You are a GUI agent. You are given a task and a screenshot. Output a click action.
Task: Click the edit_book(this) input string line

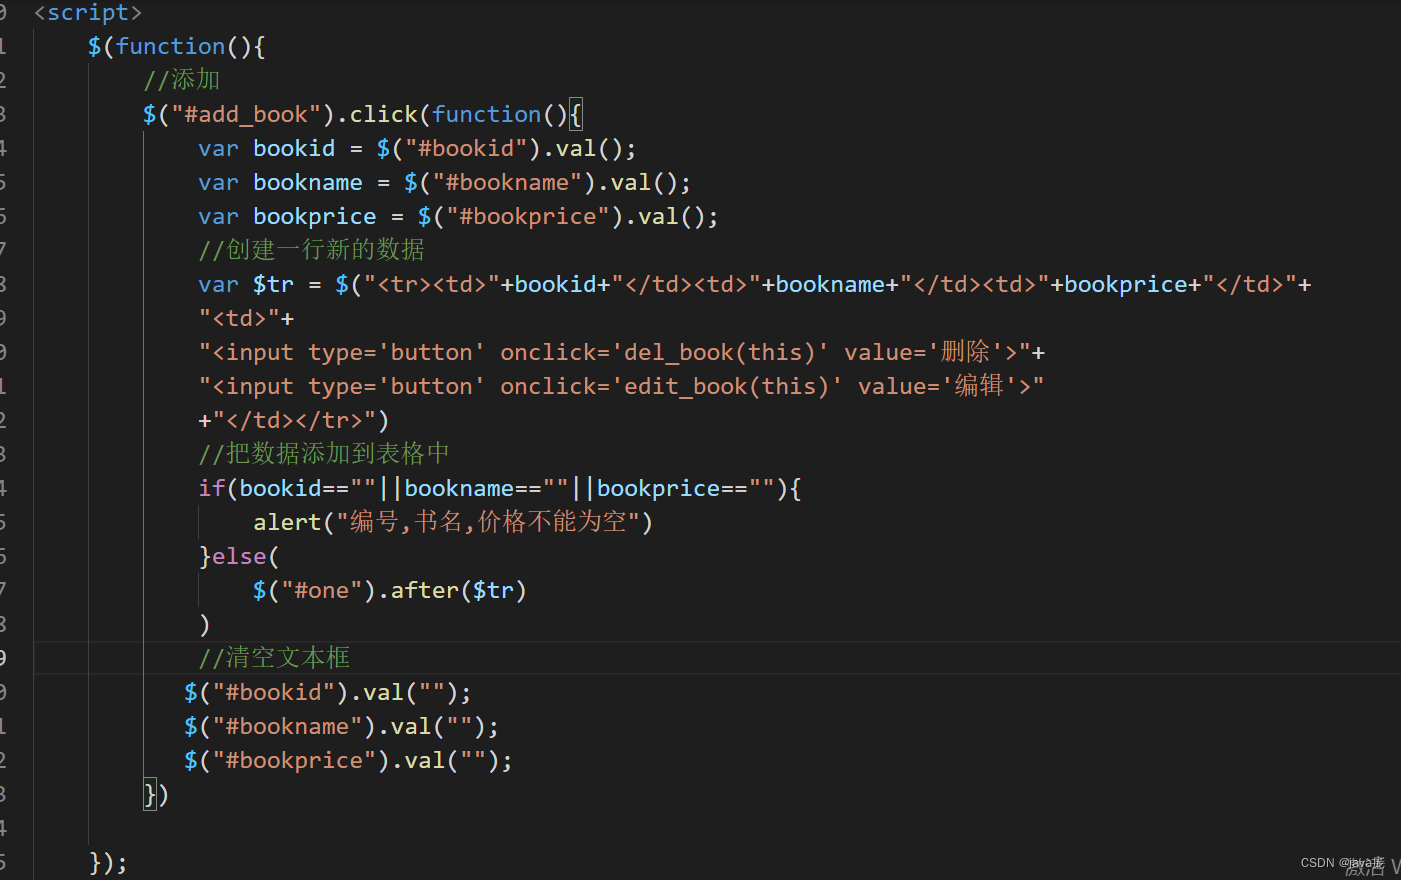pos(621,386)
